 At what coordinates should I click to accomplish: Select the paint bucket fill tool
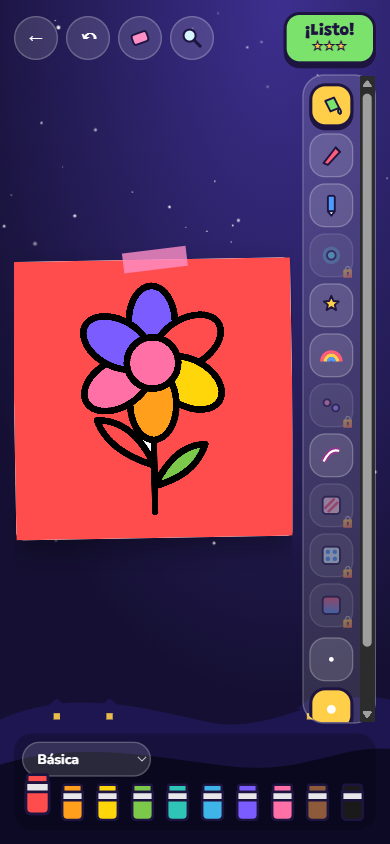point(331,106)
